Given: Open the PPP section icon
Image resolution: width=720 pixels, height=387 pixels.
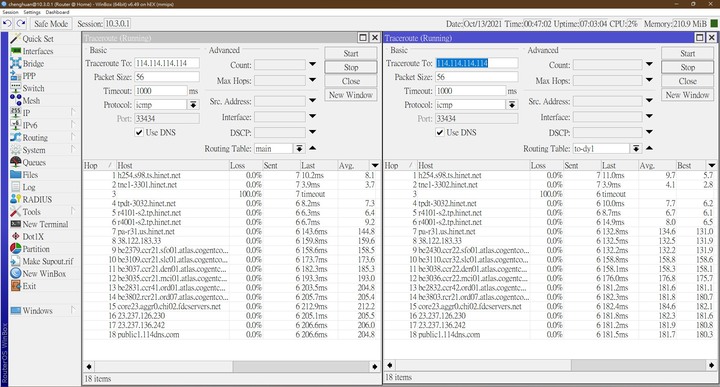Looking at the screenshot, I should 16,76.
